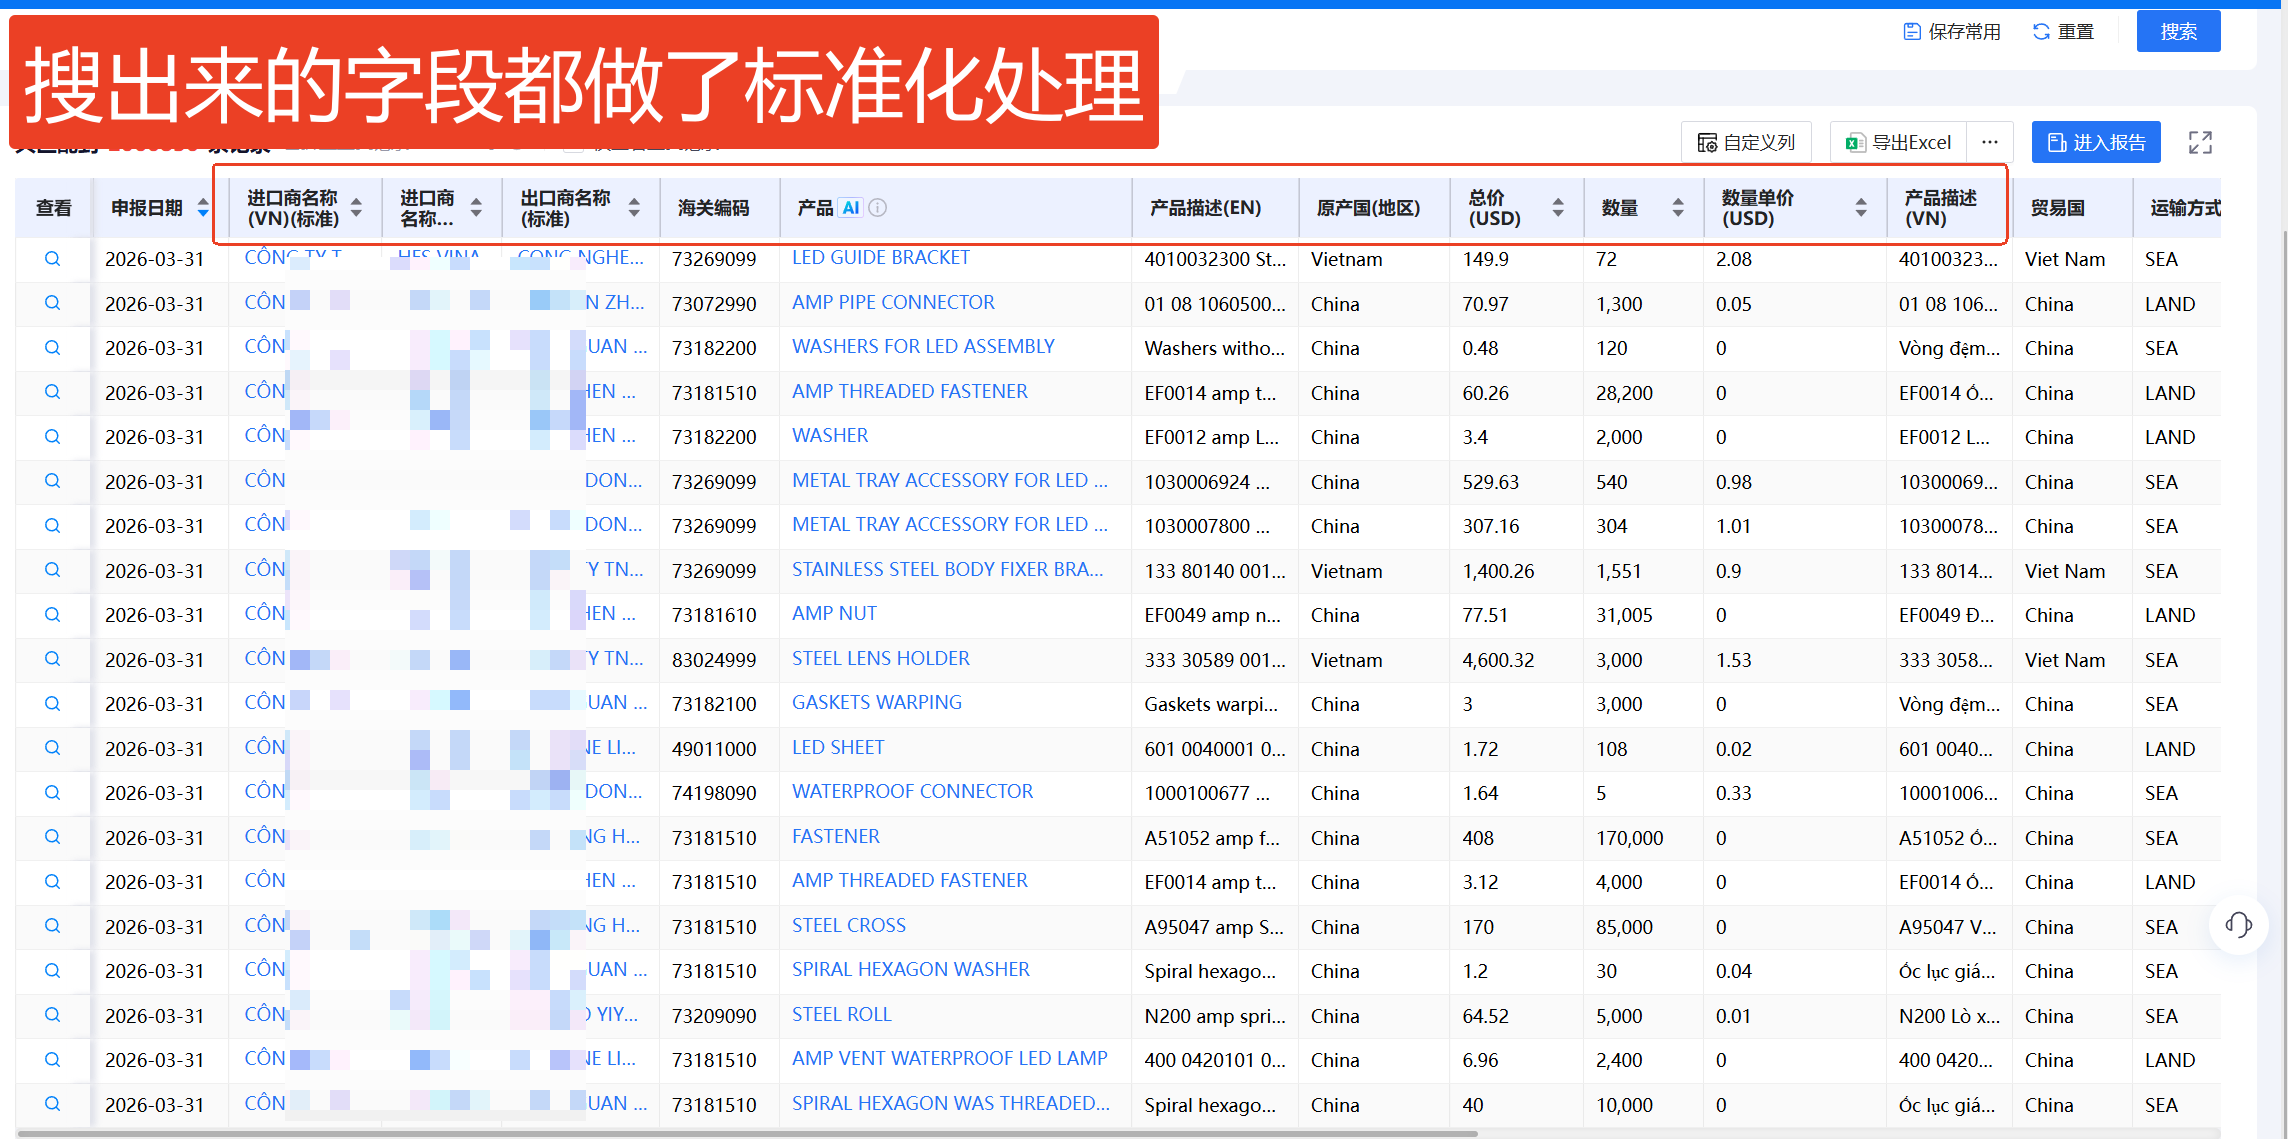Click magnifier icon for AMP PIPE CONNECTOR row
Image resolution: width=2288 pixels, height=1139 pixels.
(52, 303)
